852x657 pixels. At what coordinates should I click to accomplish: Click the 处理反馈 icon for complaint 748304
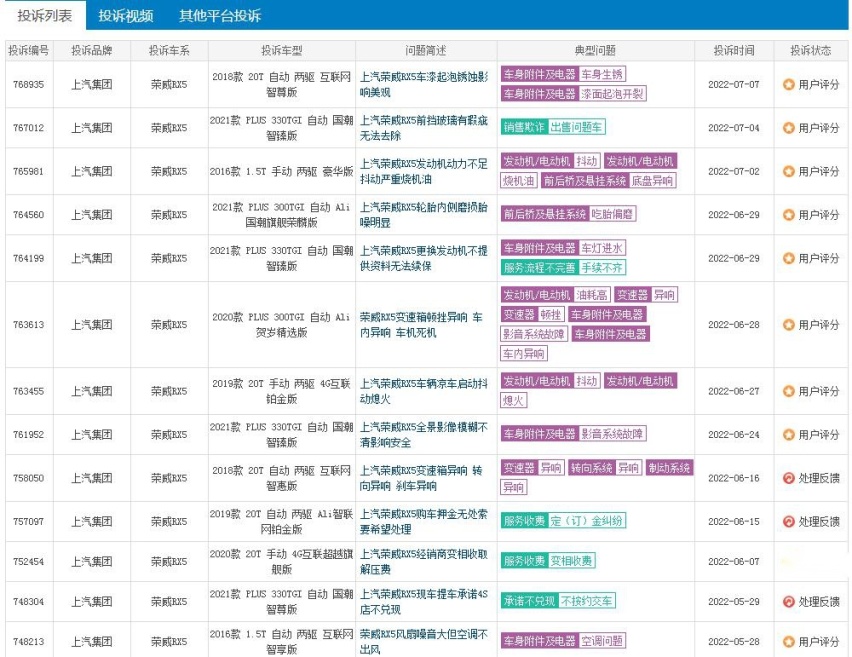point(788,601)
